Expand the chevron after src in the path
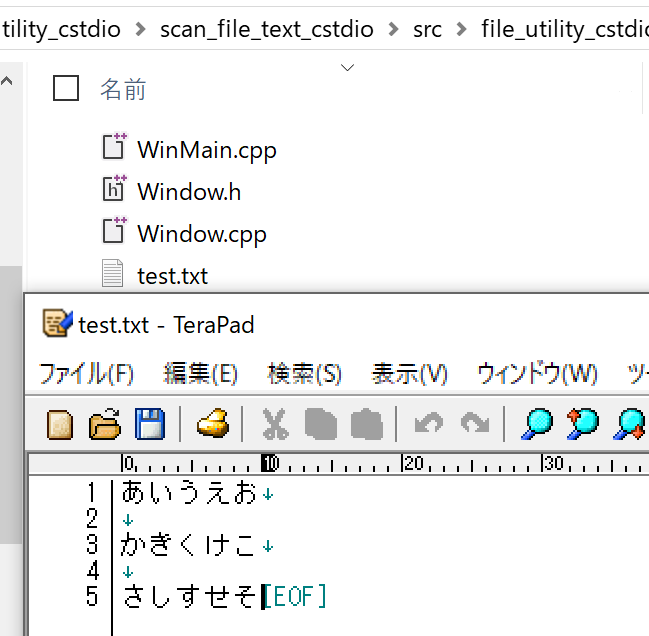 pos(461,29)
